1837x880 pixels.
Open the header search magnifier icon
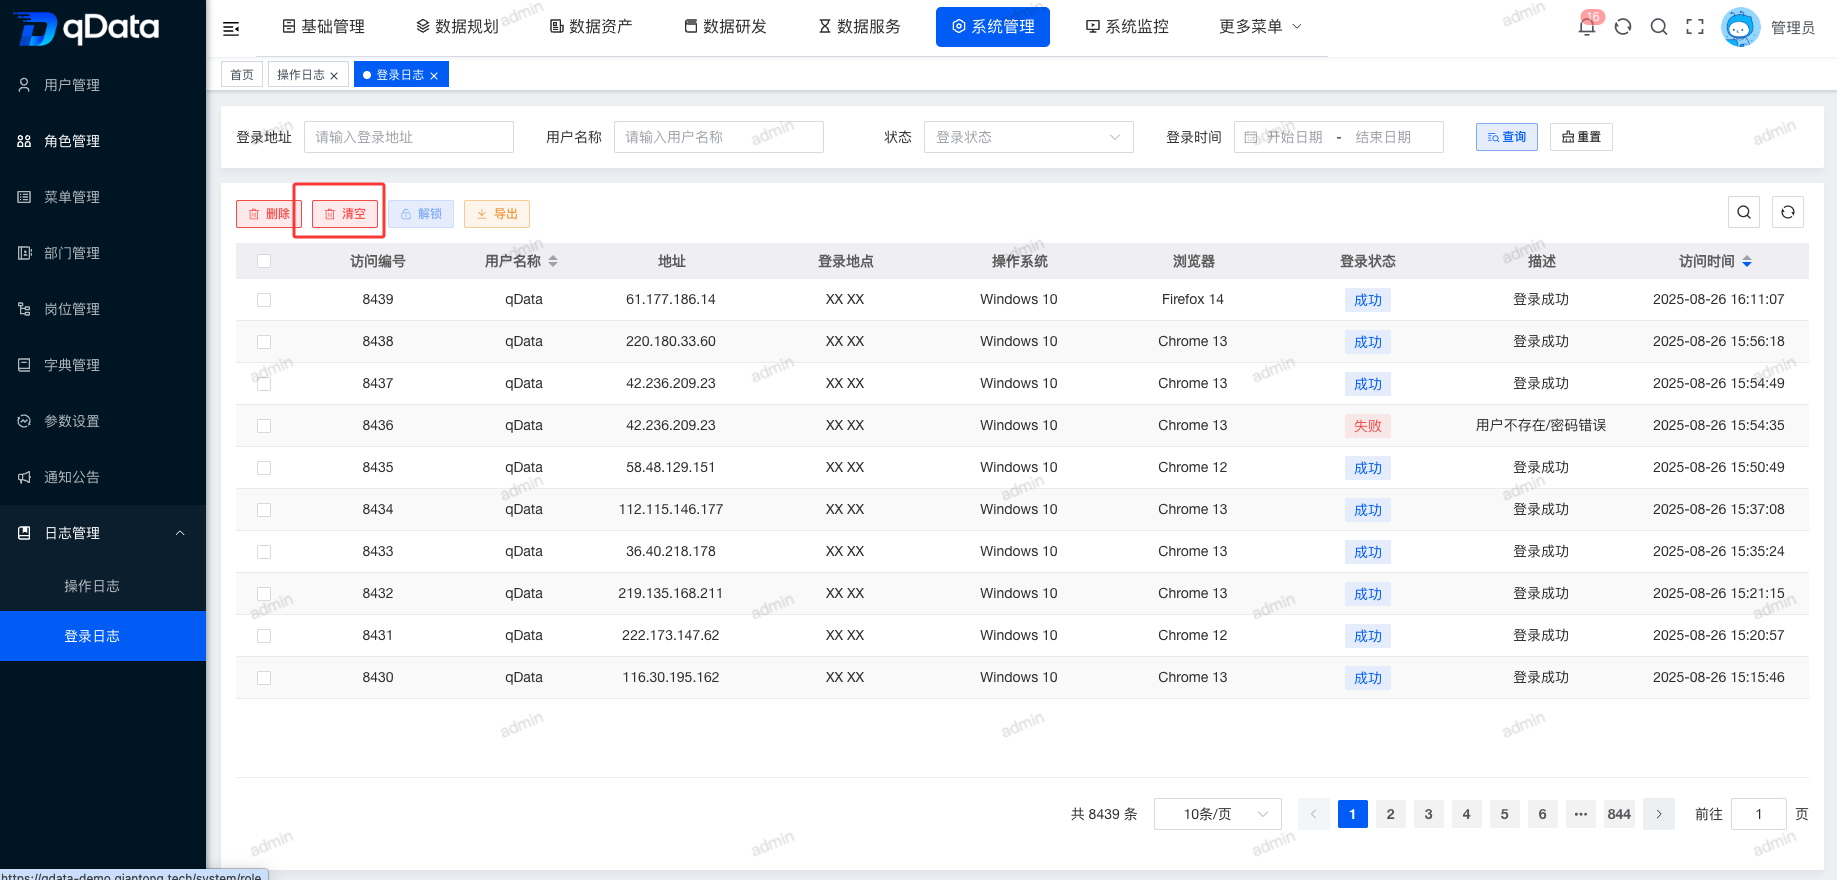click(x=1659, y=27)
